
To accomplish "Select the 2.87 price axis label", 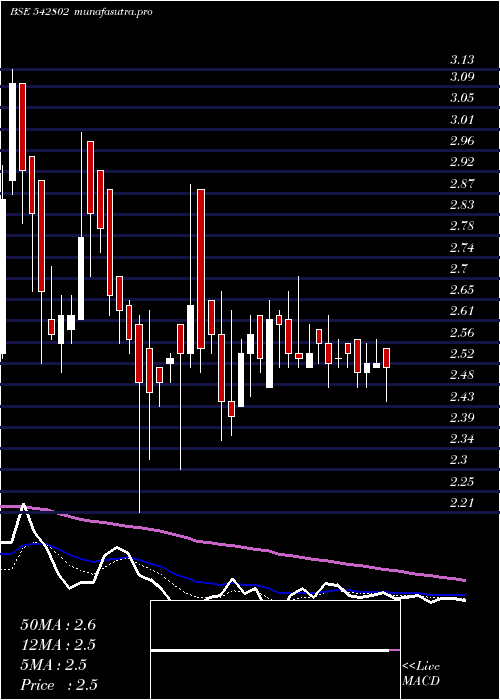I will tap(462, 183).
